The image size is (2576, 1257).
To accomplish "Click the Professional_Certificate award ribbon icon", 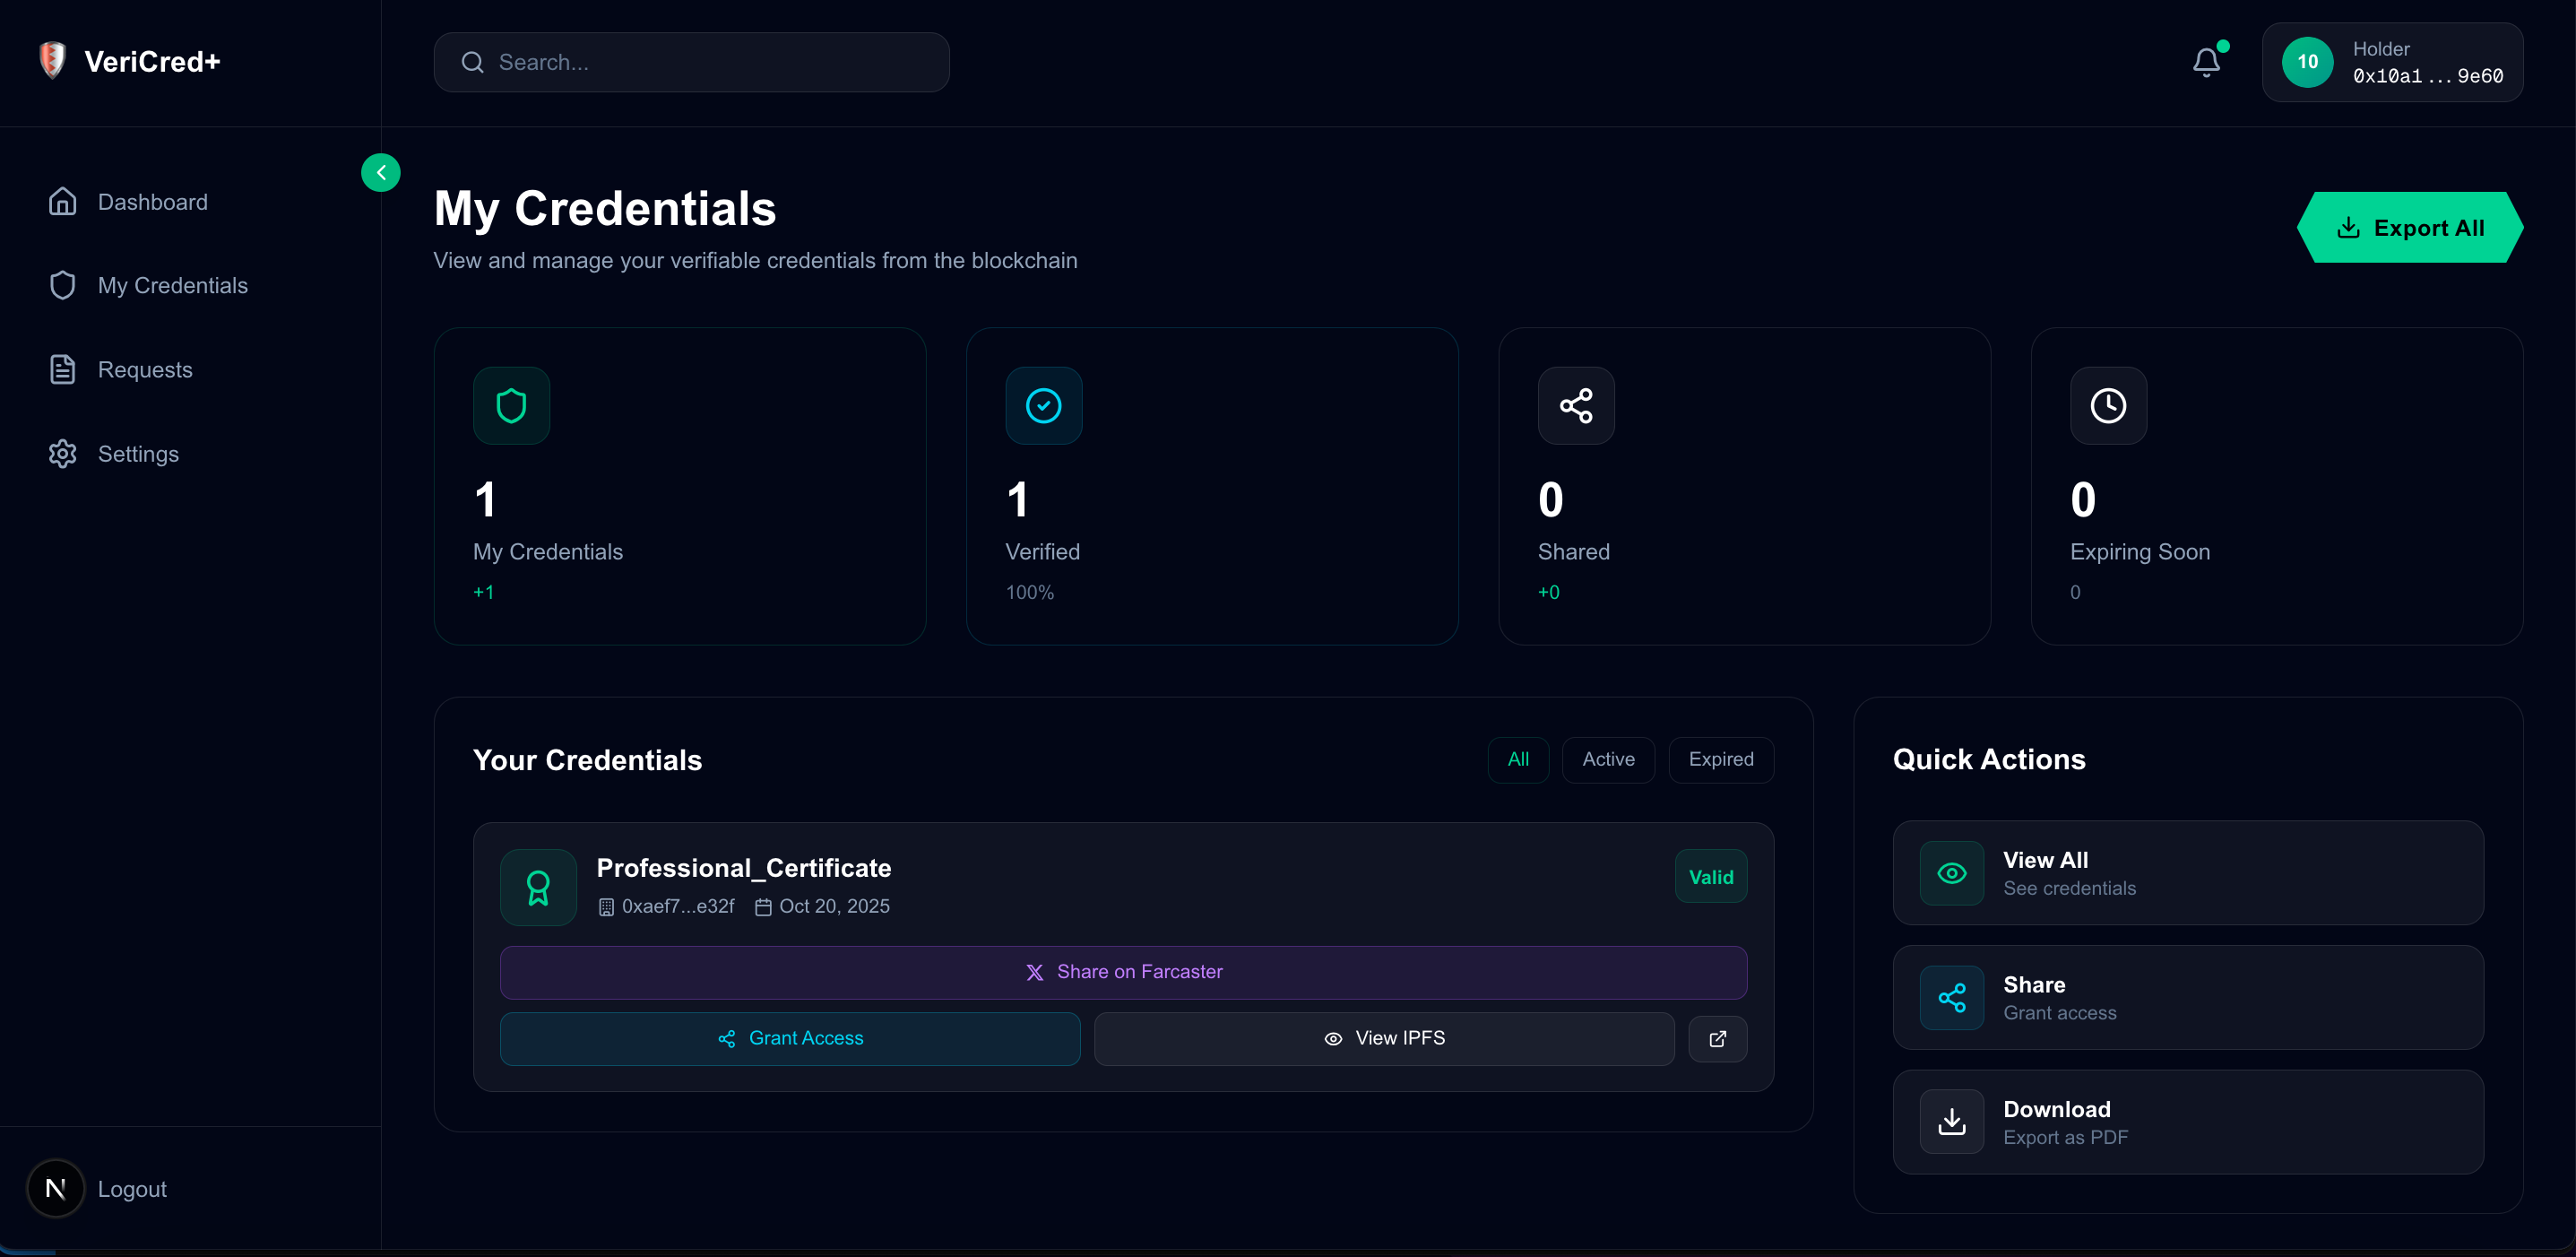I will pyautogui.click(x=538, y=887).
